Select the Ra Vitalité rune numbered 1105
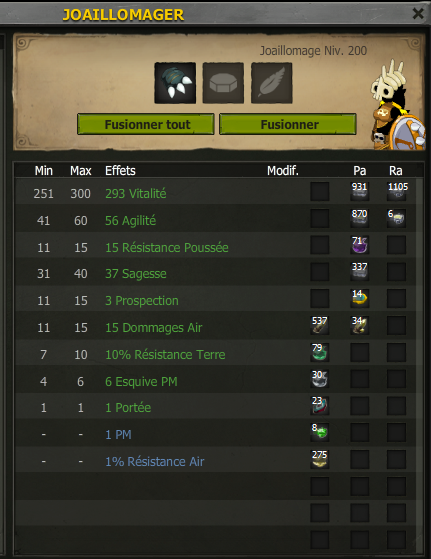This screenshot has height=559, width=431. pos(396,191)
